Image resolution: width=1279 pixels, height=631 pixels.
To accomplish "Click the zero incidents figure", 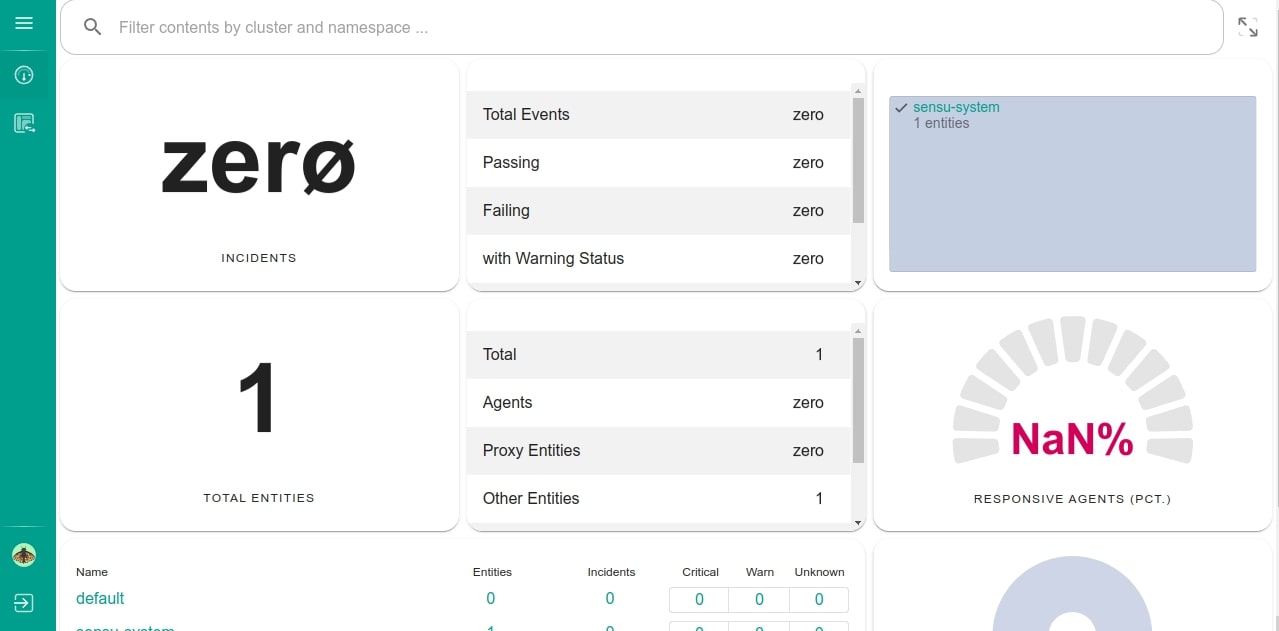I will [x=259, y=166].
